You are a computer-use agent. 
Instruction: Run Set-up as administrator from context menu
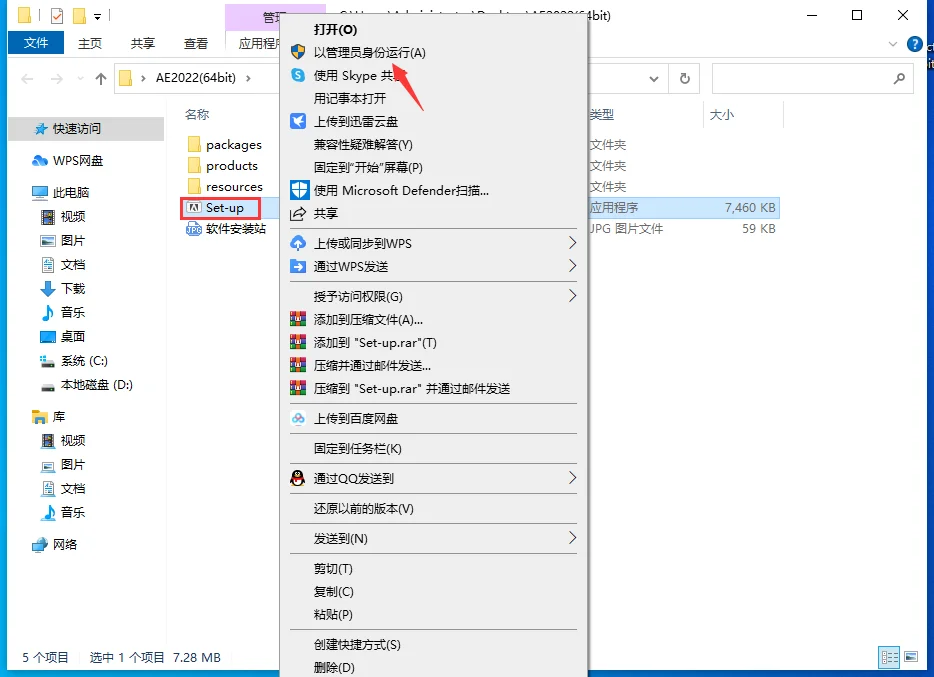[x=369, y=52]
